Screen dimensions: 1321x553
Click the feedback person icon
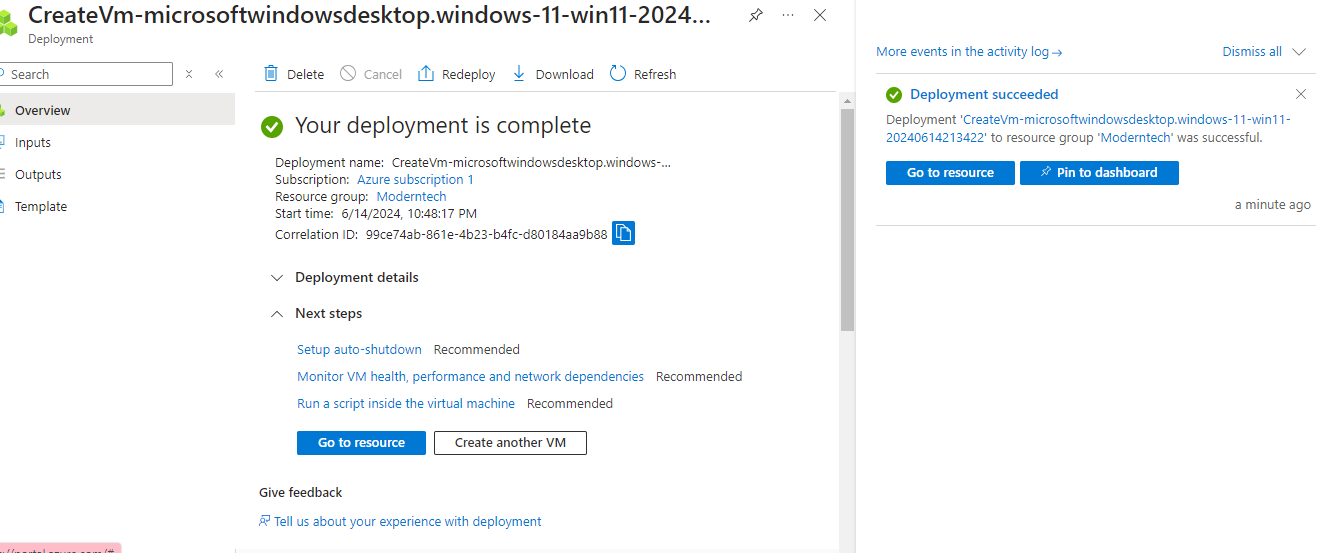click(264, 521)
